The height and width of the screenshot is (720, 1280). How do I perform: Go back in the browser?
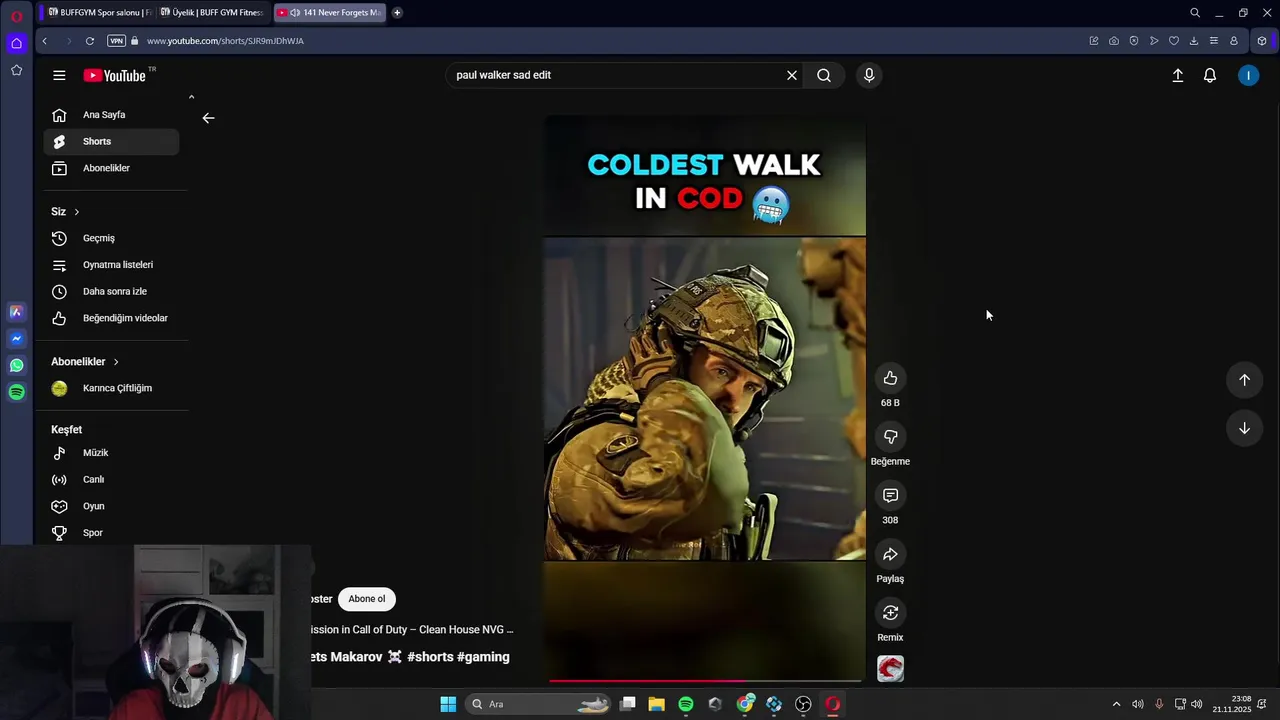(x=45, y=41)
